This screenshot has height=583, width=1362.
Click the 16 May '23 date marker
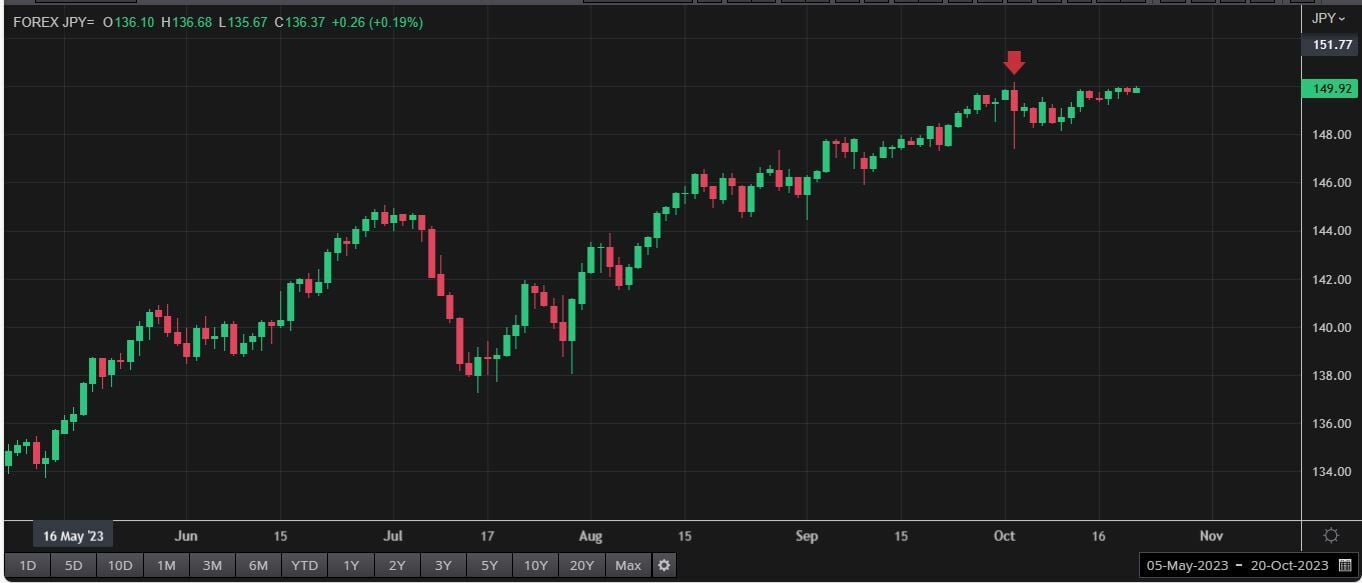[74, 536]
